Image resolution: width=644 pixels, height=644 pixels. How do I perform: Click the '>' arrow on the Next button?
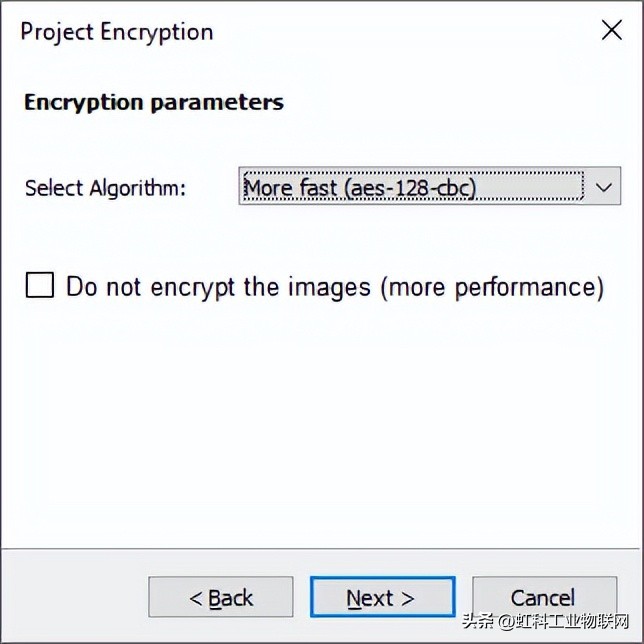pyautogui.click(x=407, y=598)
